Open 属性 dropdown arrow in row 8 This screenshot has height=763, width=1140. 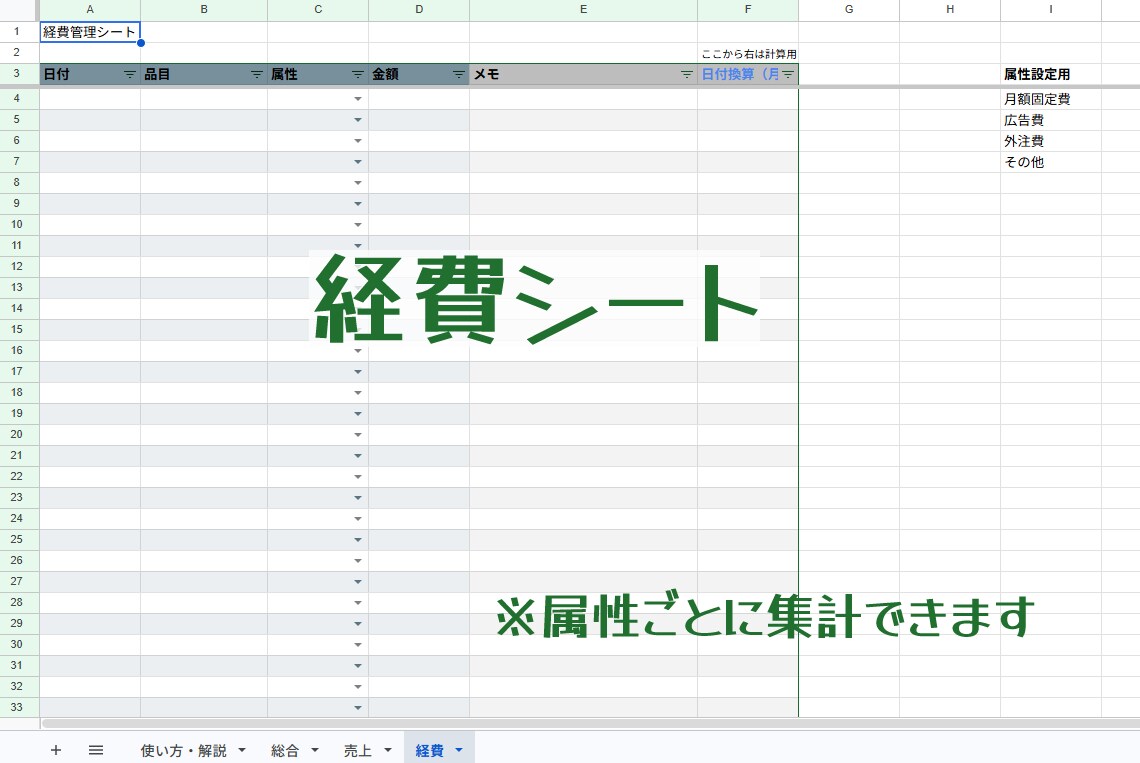click(x=358, y=183)
